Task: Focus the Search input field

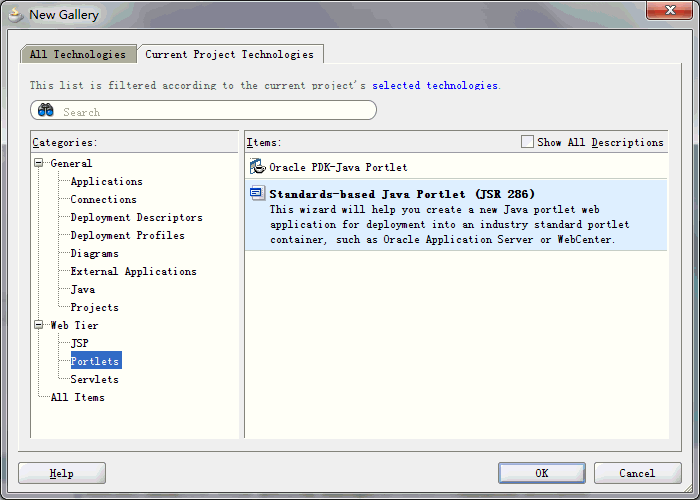Action: pos(204,110)
